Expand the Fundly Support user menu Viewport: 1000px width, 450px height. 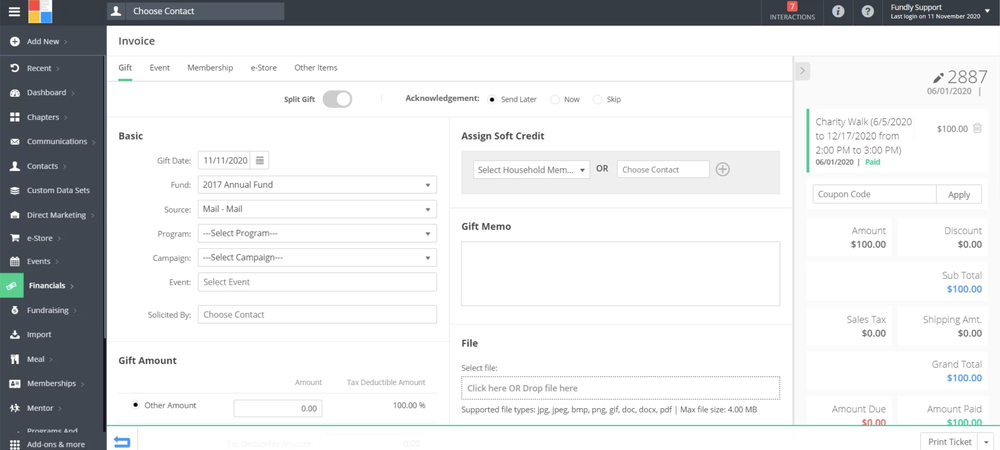tap(987, 12)
